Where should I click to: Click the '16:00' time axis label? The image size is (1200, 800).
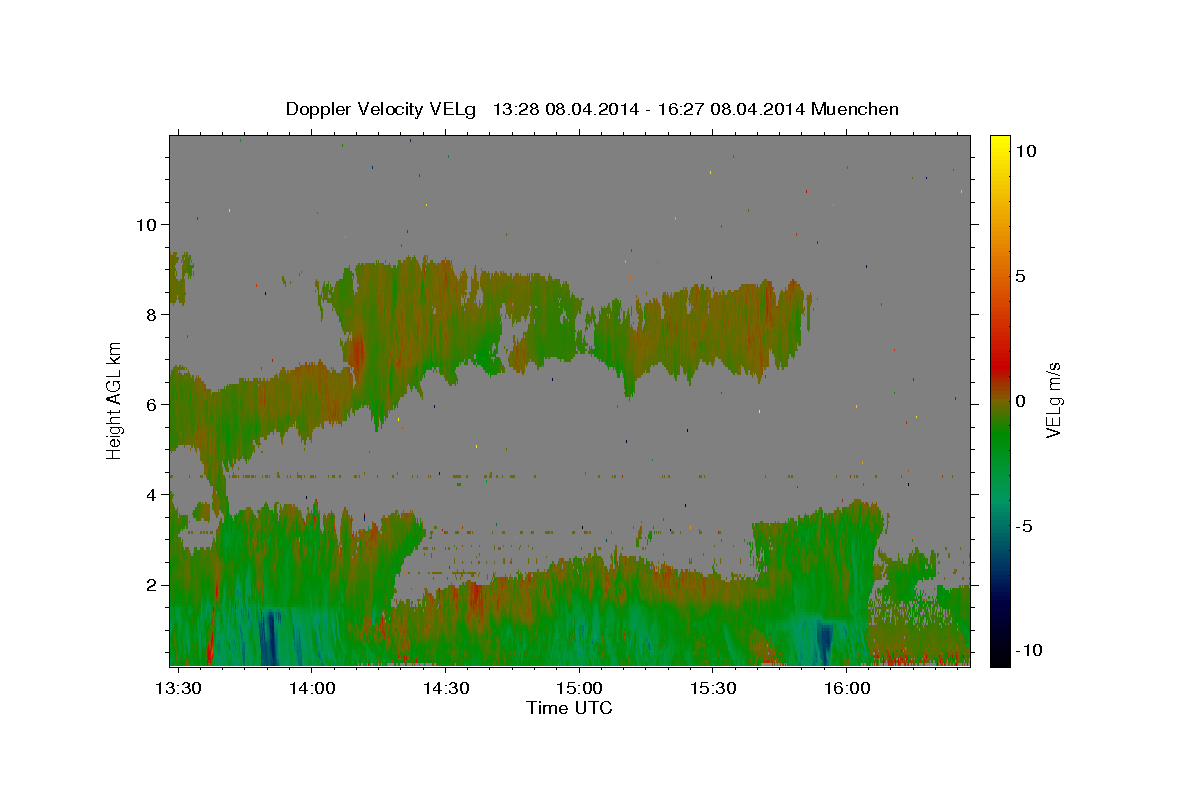[847, 689]
